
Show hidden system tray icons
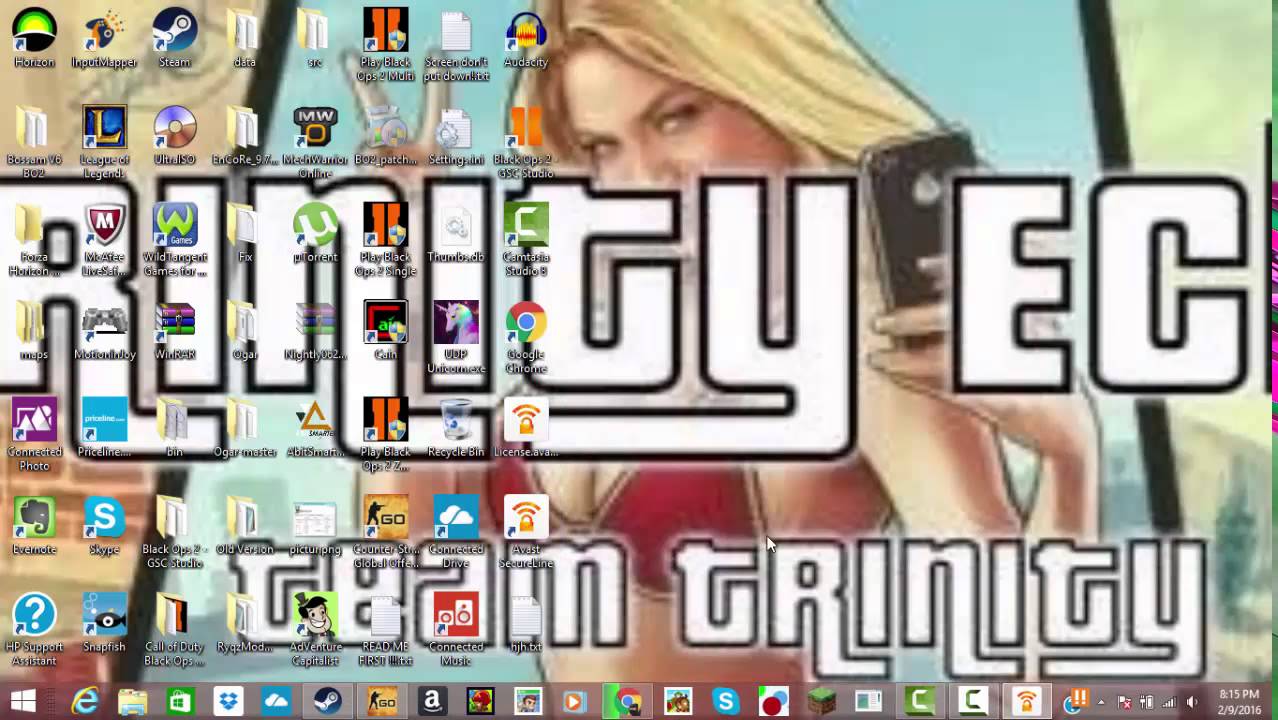pyautogui.click(x=1101, y=702)
